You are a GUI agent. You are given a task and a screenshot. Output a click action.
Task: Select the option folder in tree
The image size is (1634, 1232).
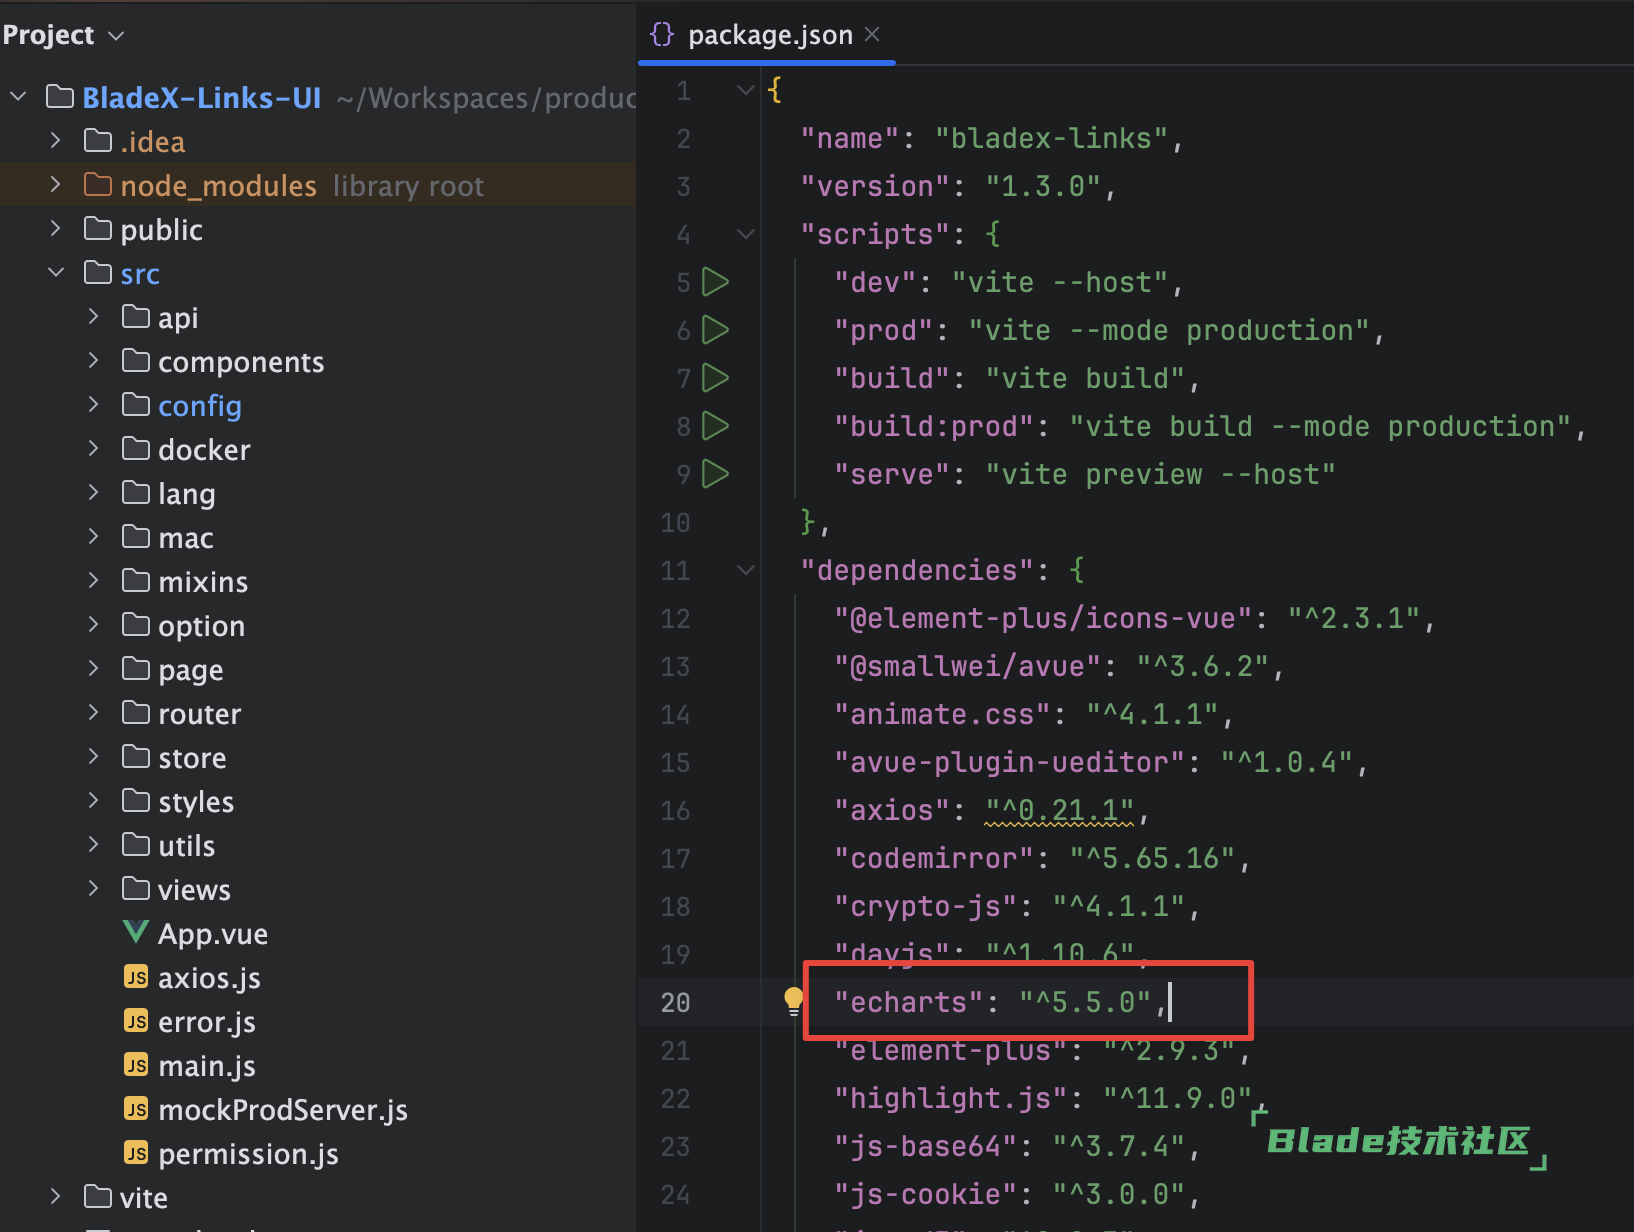(201, 626)
